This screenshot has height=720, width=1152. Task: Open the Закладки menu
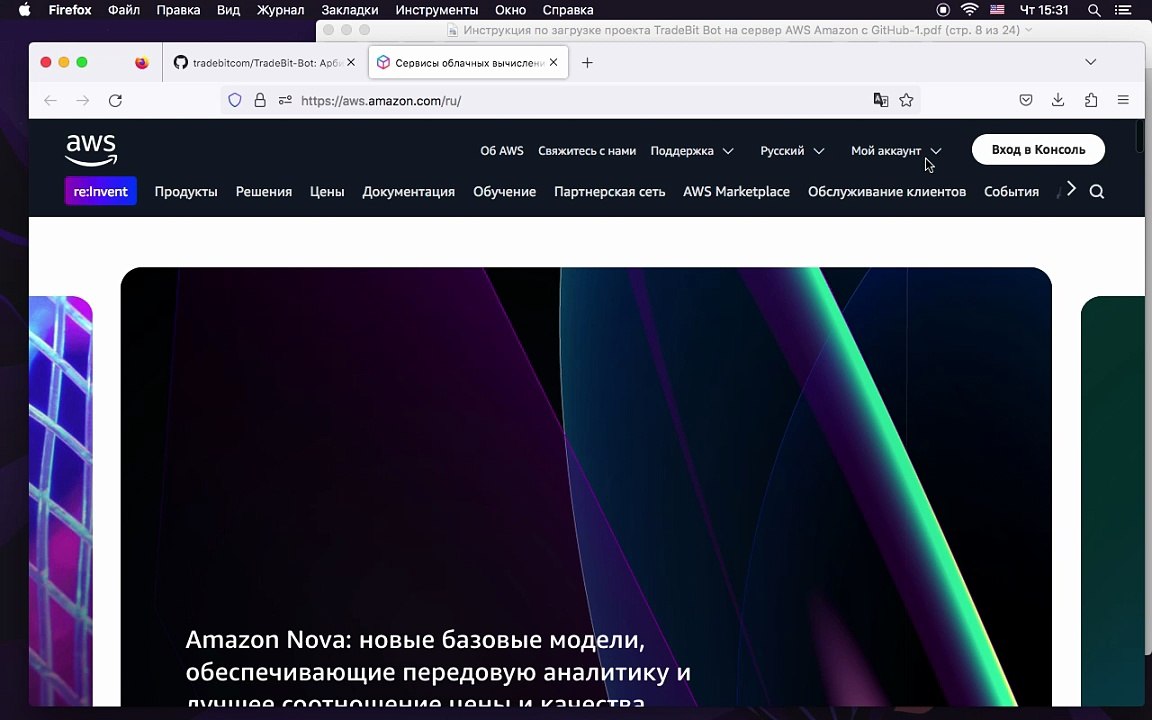(350, 10)
